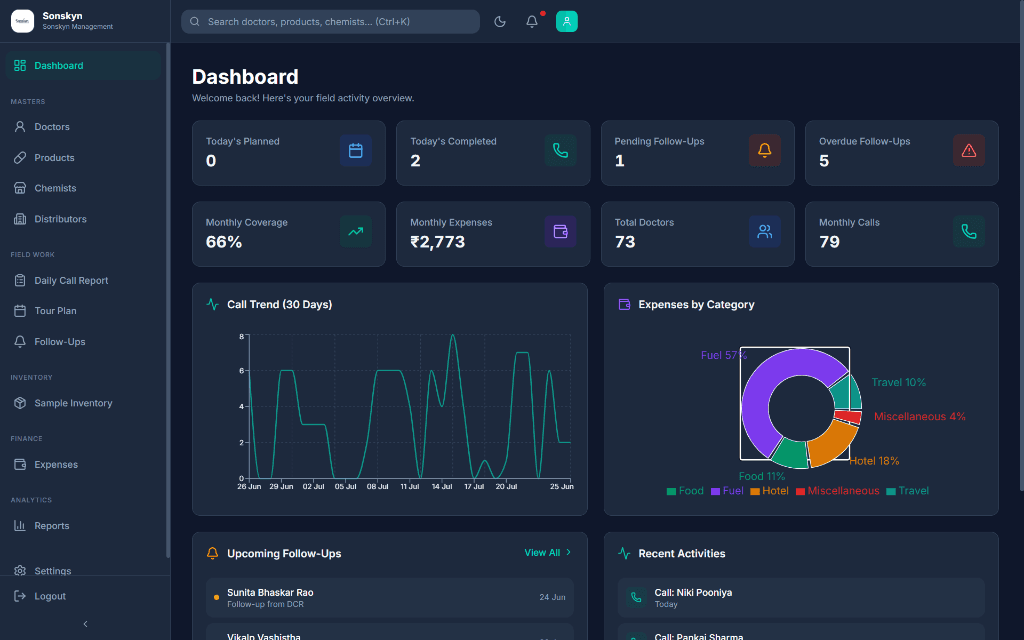The height and width of the screenshot is (640, 1024).
Task: Toggle the Hotel legend item
Action: pos(769,491)
